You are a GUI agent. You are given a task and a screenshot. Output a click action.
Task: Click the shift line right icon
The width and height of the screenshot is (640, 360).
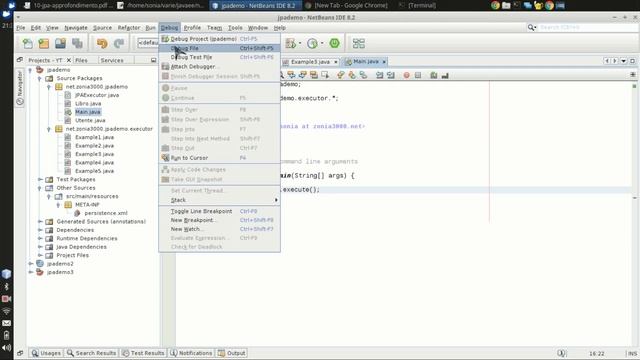(x=391, y=75)
